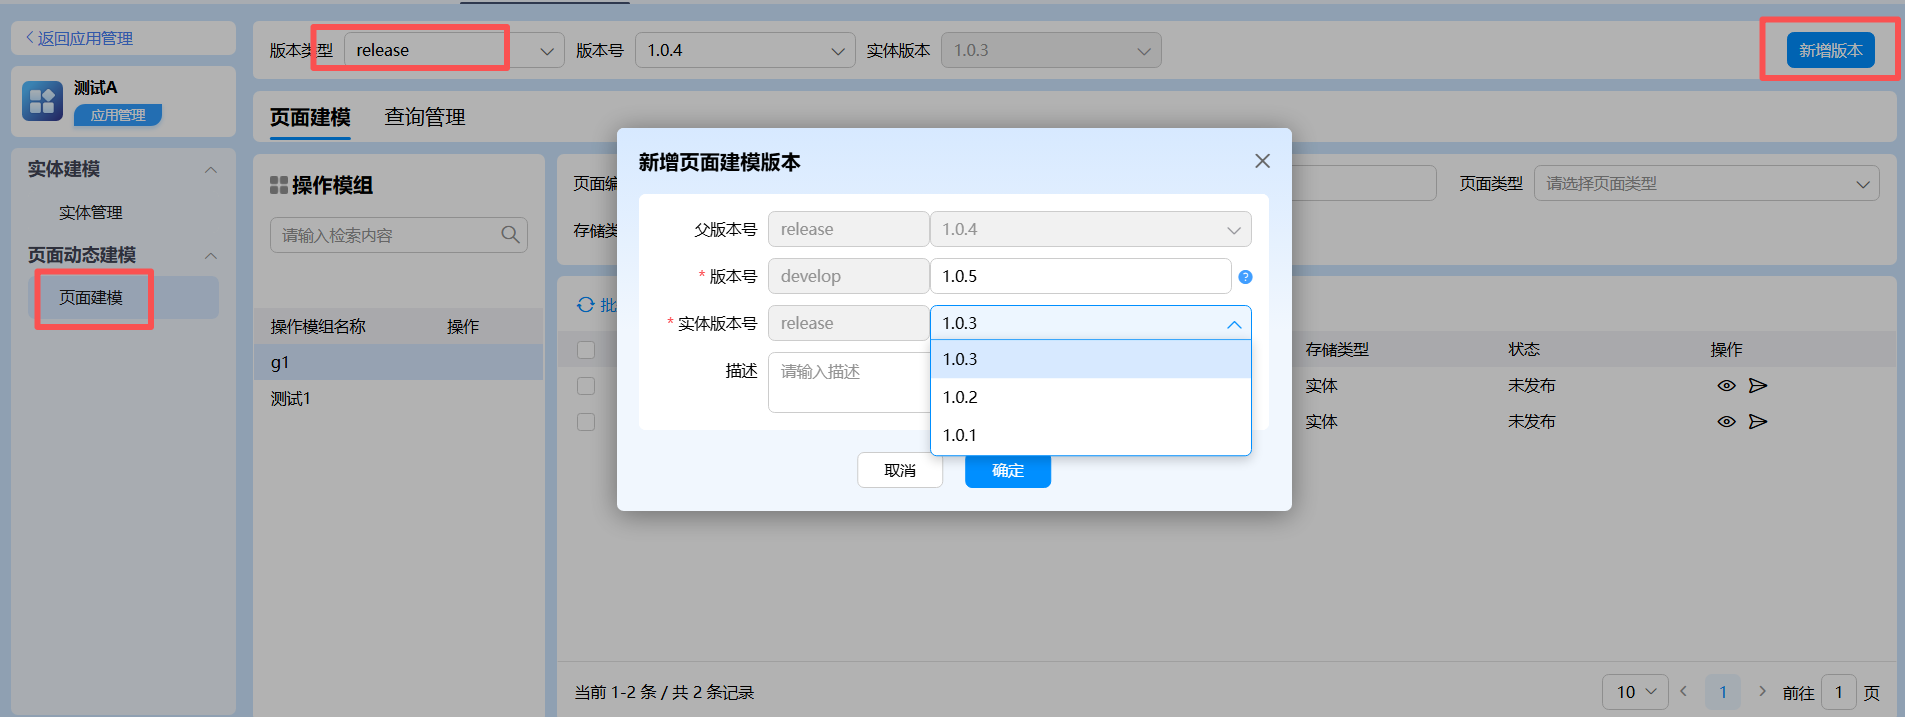Check the second table row checkbox
The image size is (1905, 717).
click(586, 422)
